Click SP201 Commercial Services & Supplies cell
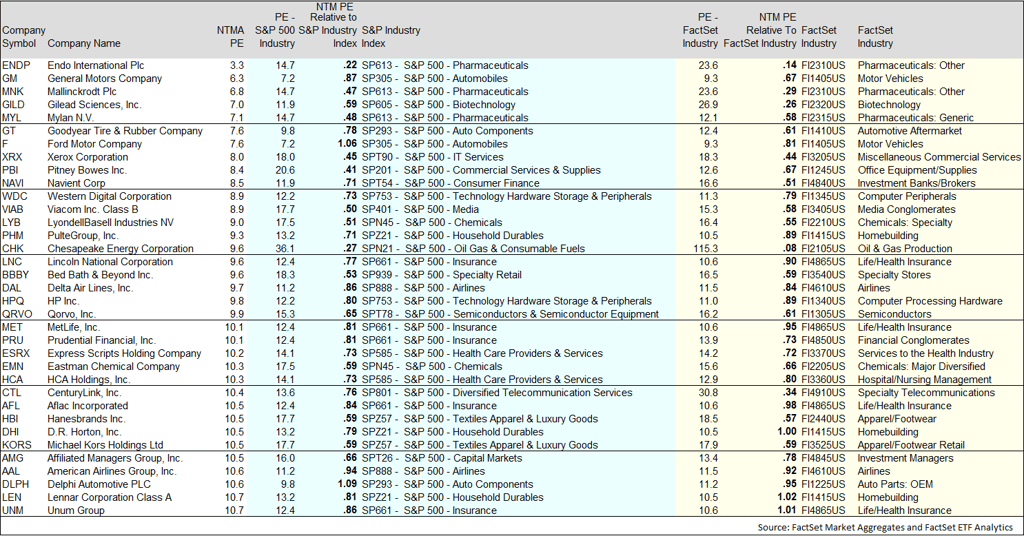1024x536 pixels. tap(481, 170)
